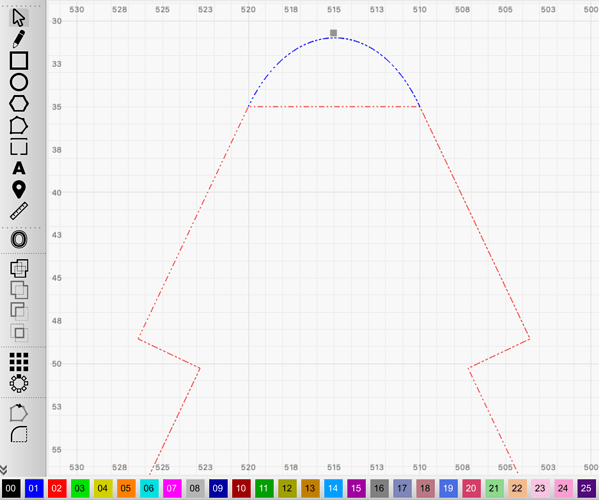Pick red layer swatch 02

tap(57, 488)
